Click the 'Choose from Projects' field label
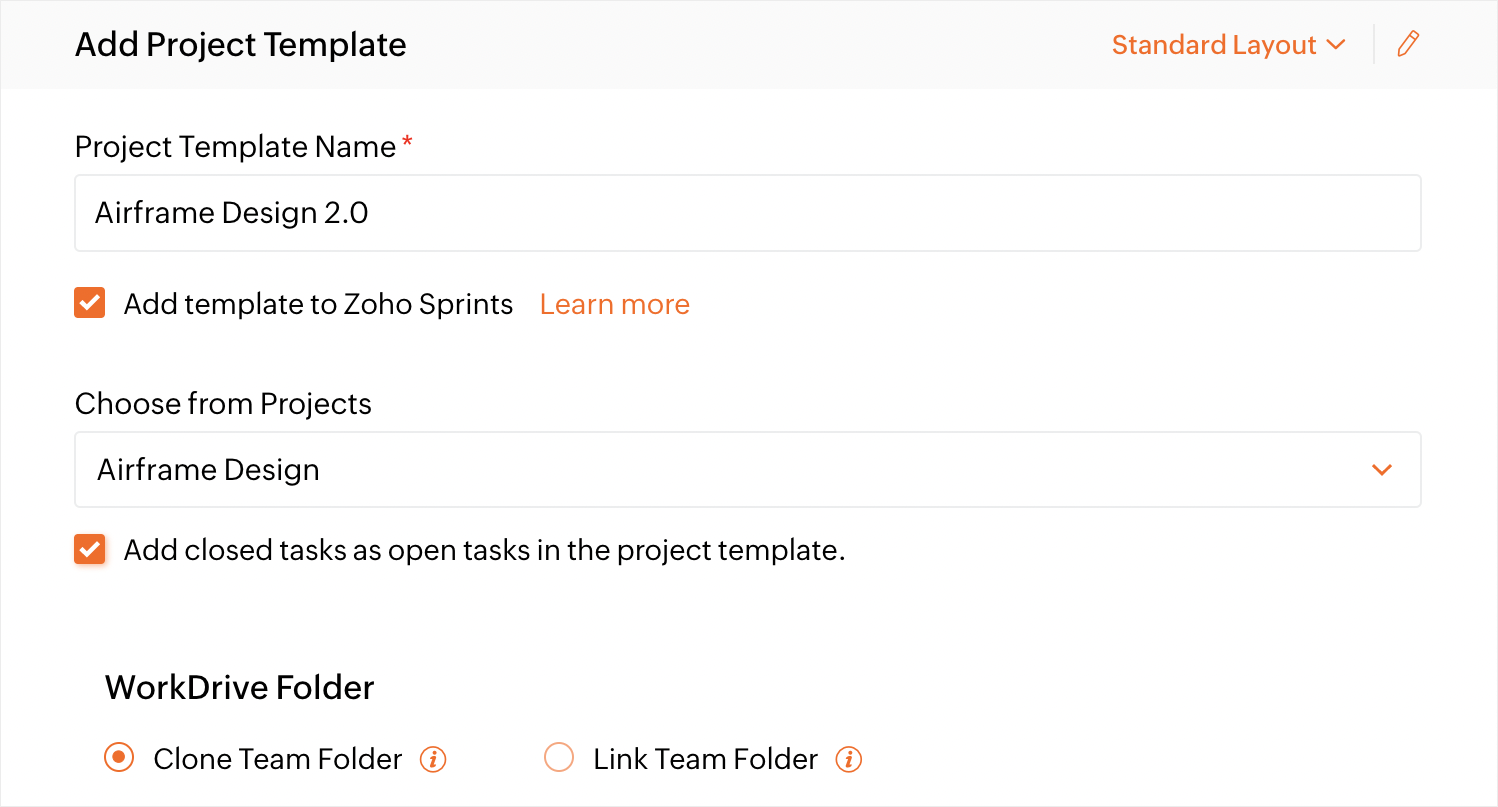 tap(223, 404)
